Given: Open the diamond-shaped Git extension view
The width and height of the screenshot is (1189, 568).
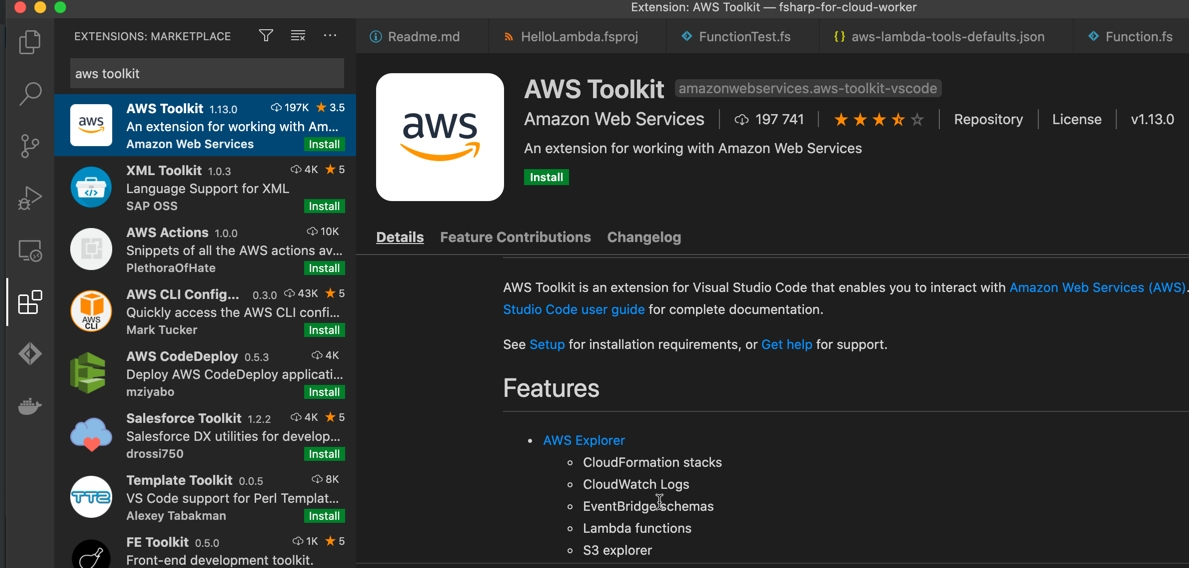Looking at the screenshot, I should click(x=30, y=355).
